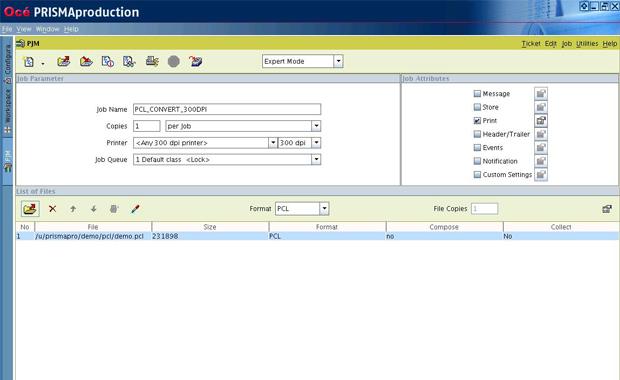Open the Edit menu in PJM

(550, 43)
